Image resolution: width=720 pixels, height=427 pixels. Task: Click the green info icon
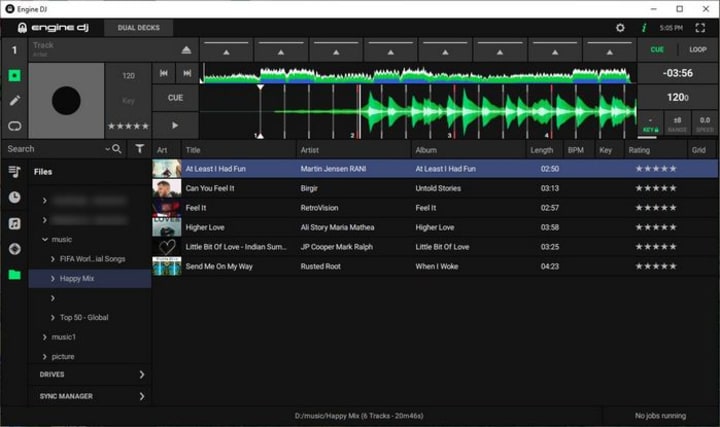644,28
